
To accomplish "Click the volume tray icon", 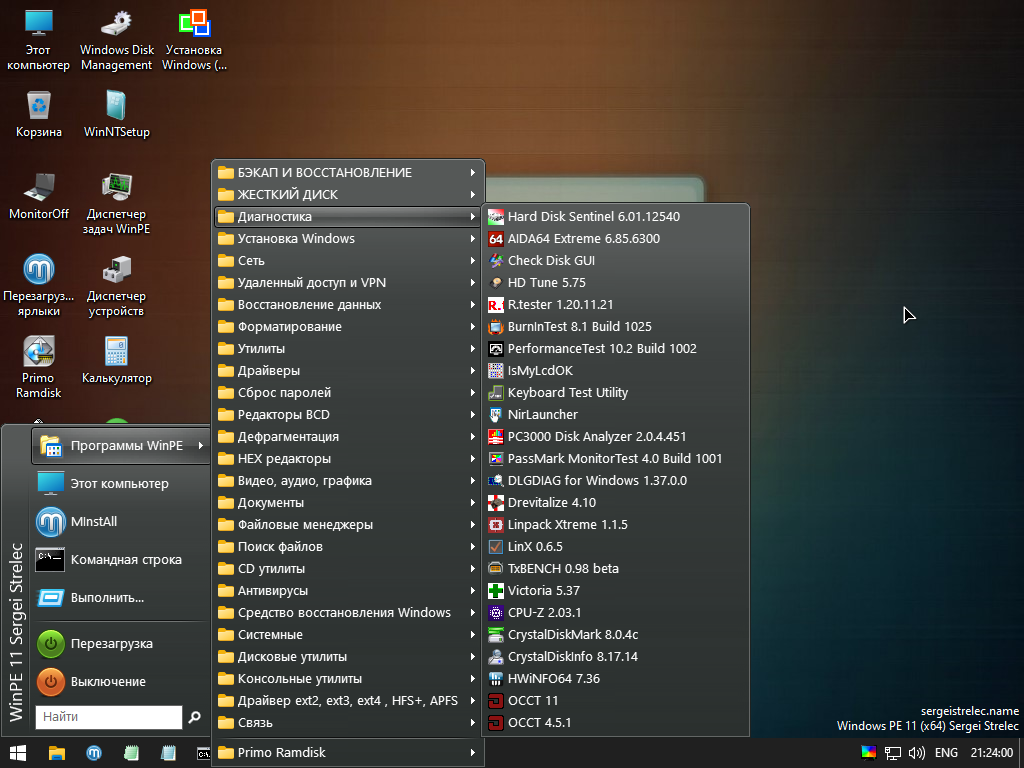I will (x=916, y=753).
